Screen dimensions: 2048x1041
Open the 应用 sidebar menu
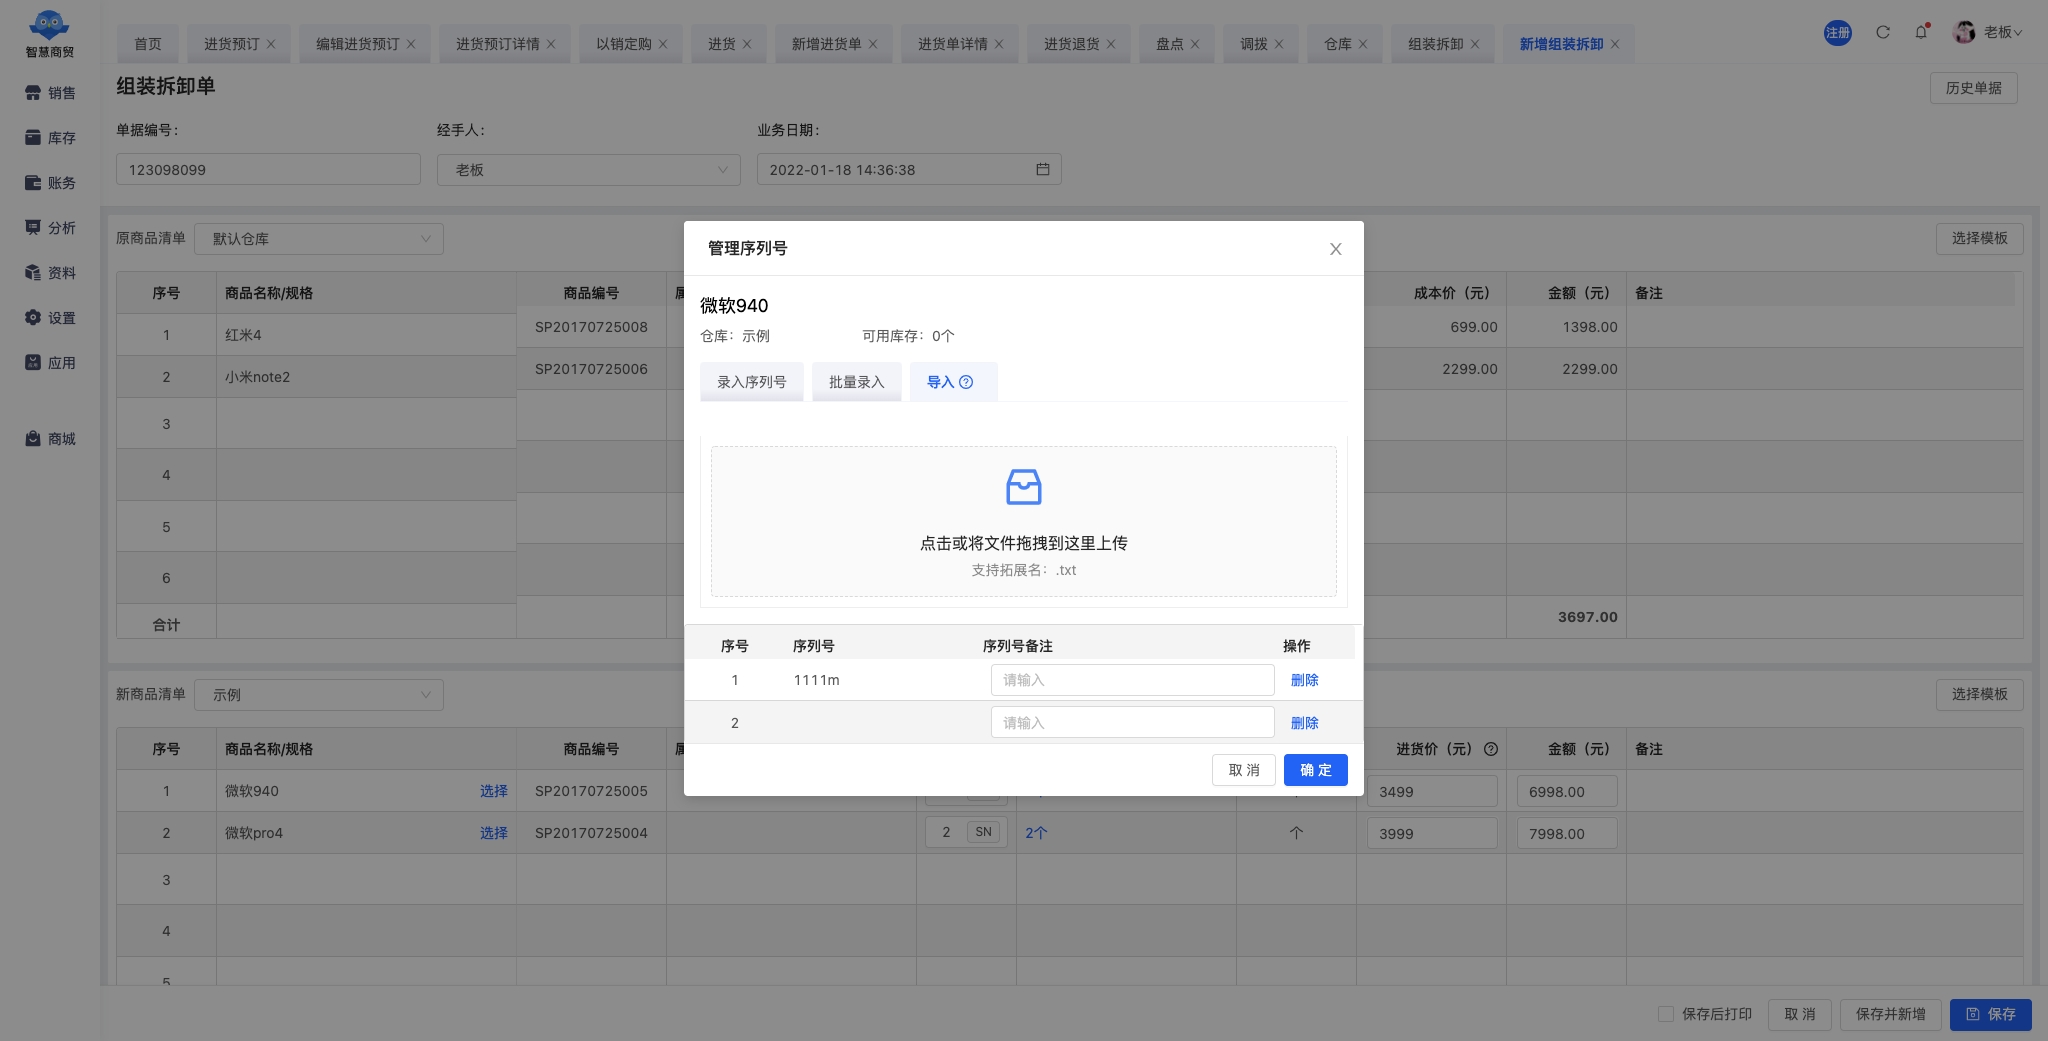(x=50, y=363)
